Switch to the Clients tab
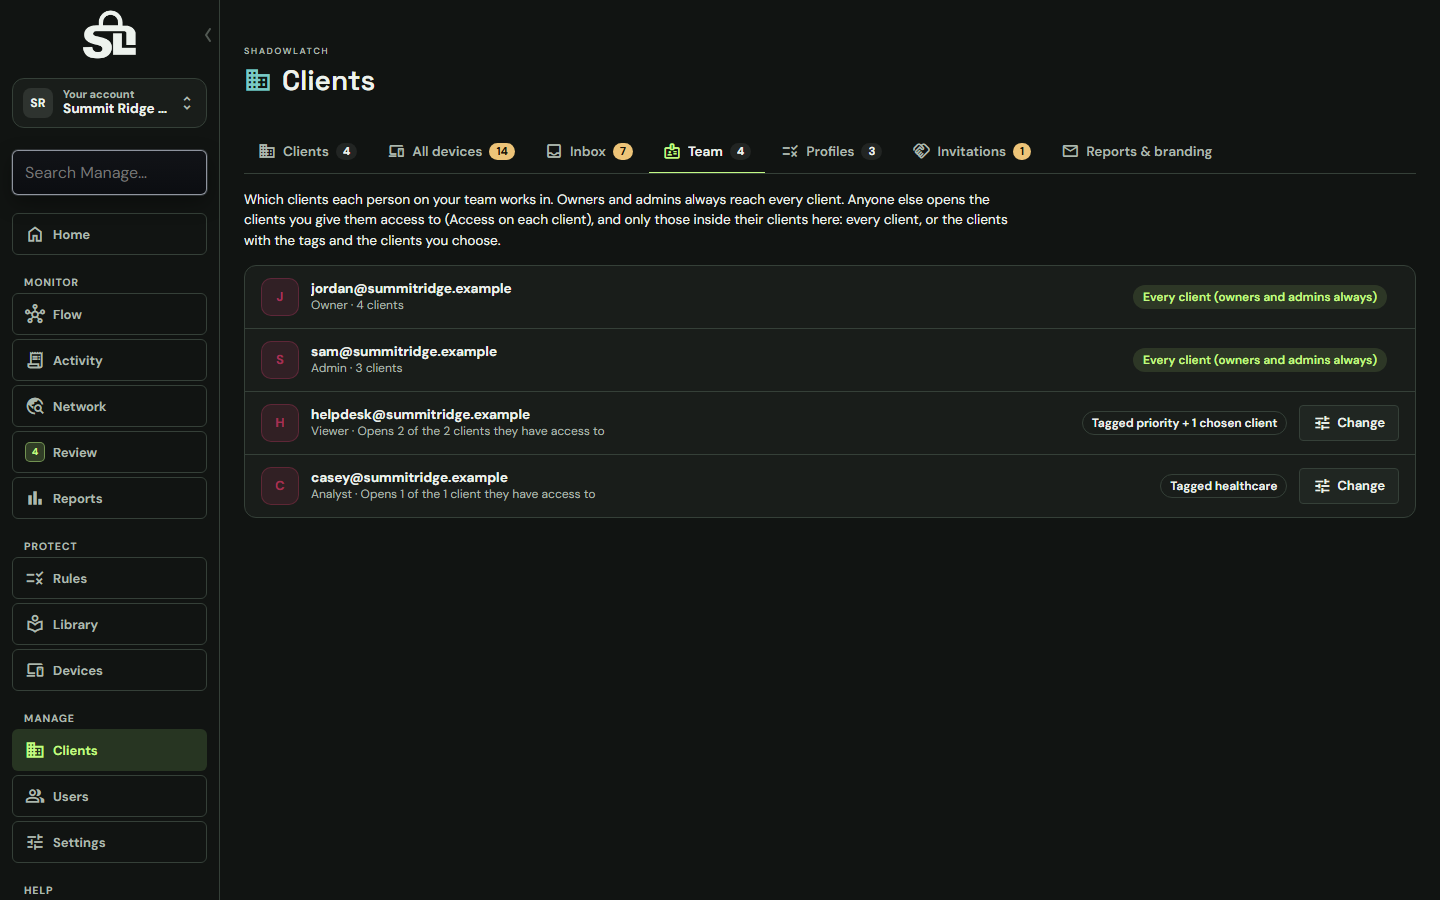This screenshot has width=1440, height=900. tap(307, 151)
